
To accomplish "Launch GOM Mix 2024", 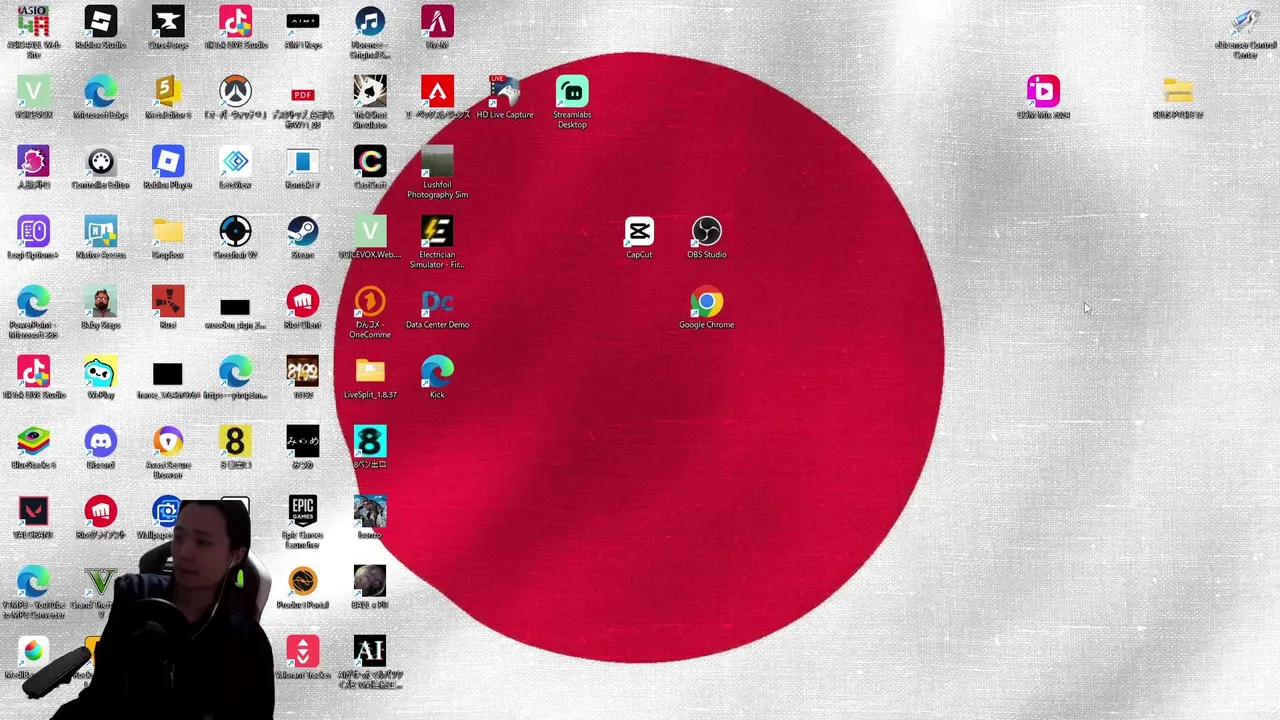I will pyautogui.click(x=1043, y=92).
